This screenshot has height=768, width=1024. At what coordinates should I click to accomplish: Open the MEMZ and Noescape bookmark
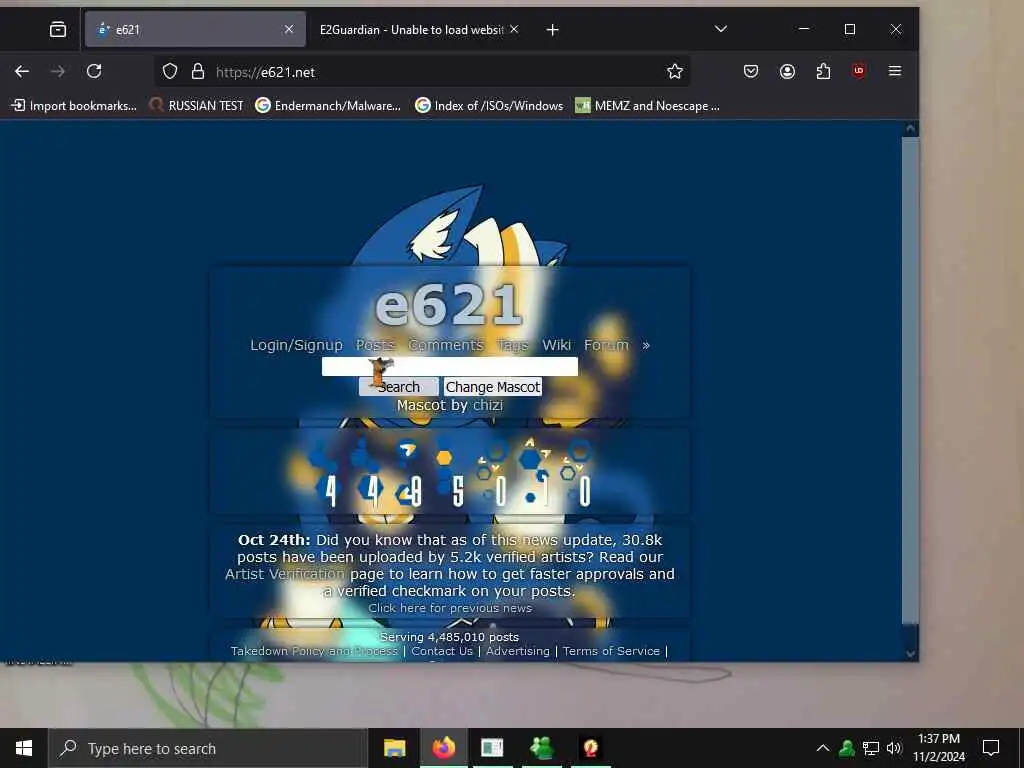(x=647, y=106)
